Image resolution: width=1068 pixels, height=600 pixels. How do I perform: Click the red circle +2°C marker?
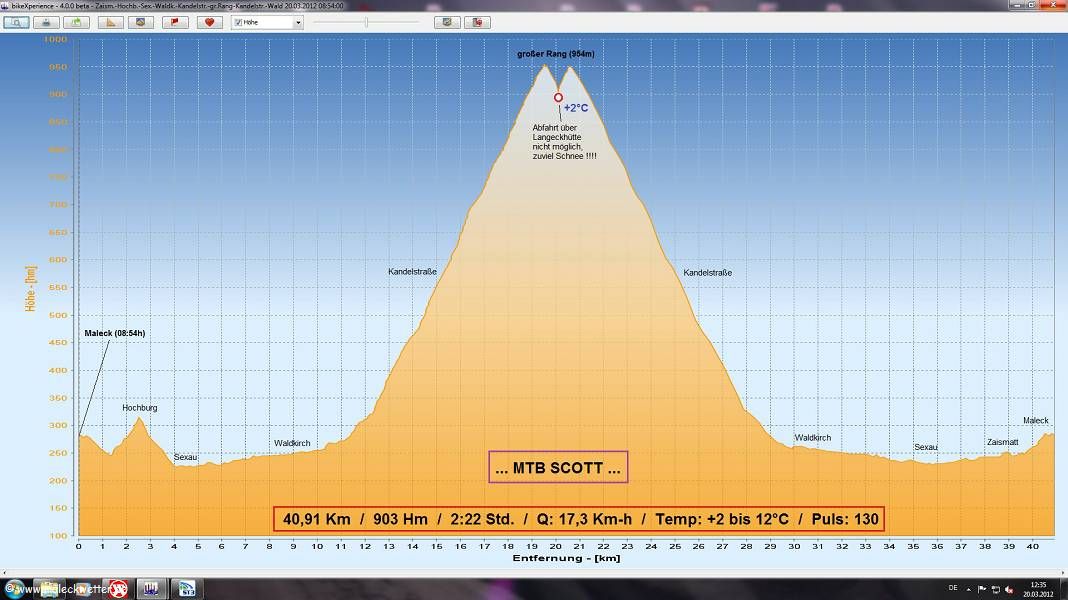(558, 98)
